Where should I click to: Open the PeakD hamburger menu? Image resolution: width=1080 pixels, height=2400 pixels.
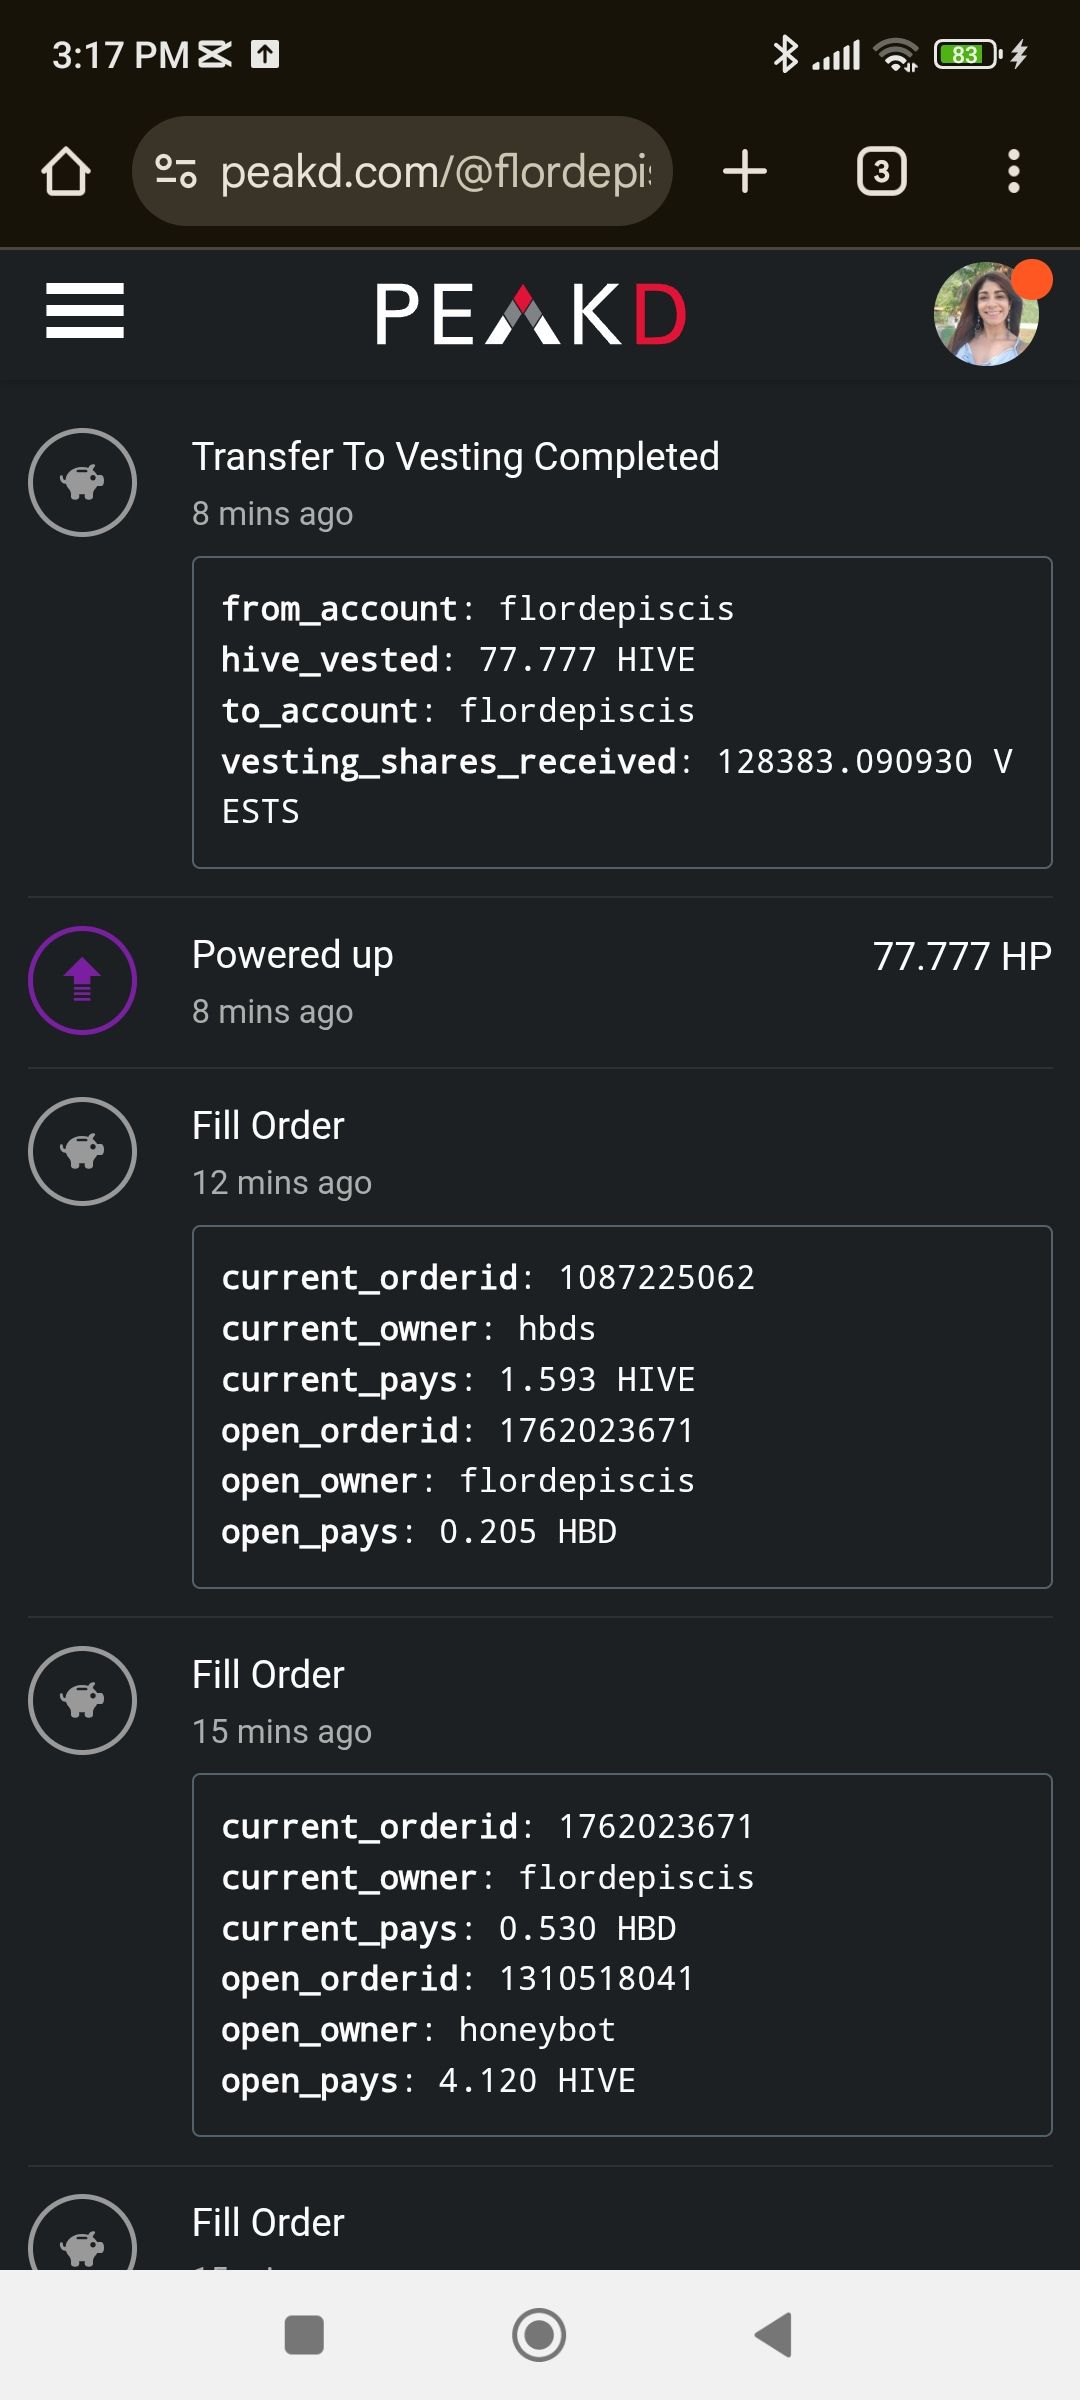85,311
